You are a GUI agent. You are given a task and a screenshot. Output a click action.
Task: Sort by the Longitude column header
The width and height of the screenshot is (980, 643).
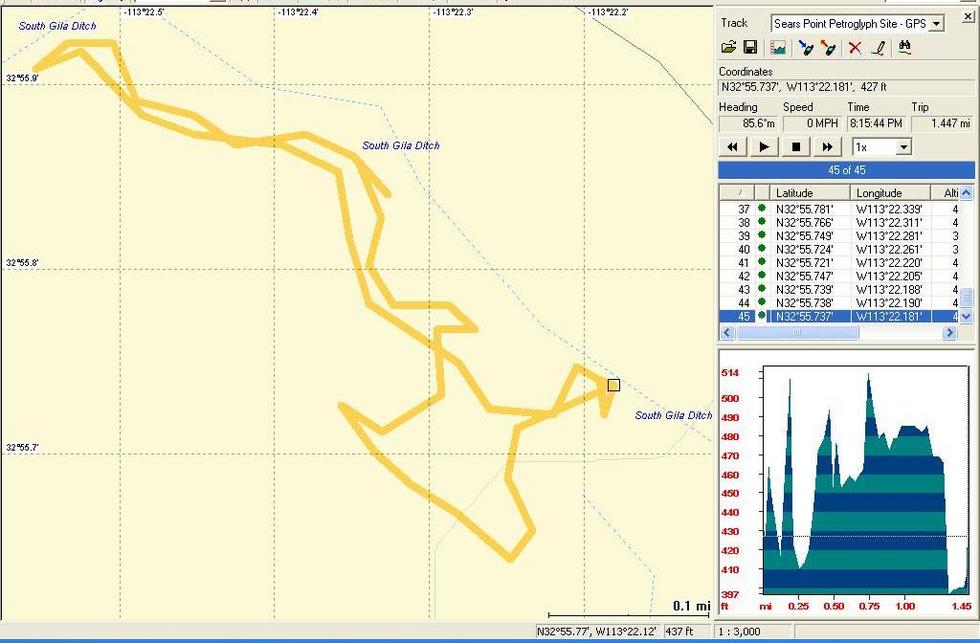click(890, 193)
